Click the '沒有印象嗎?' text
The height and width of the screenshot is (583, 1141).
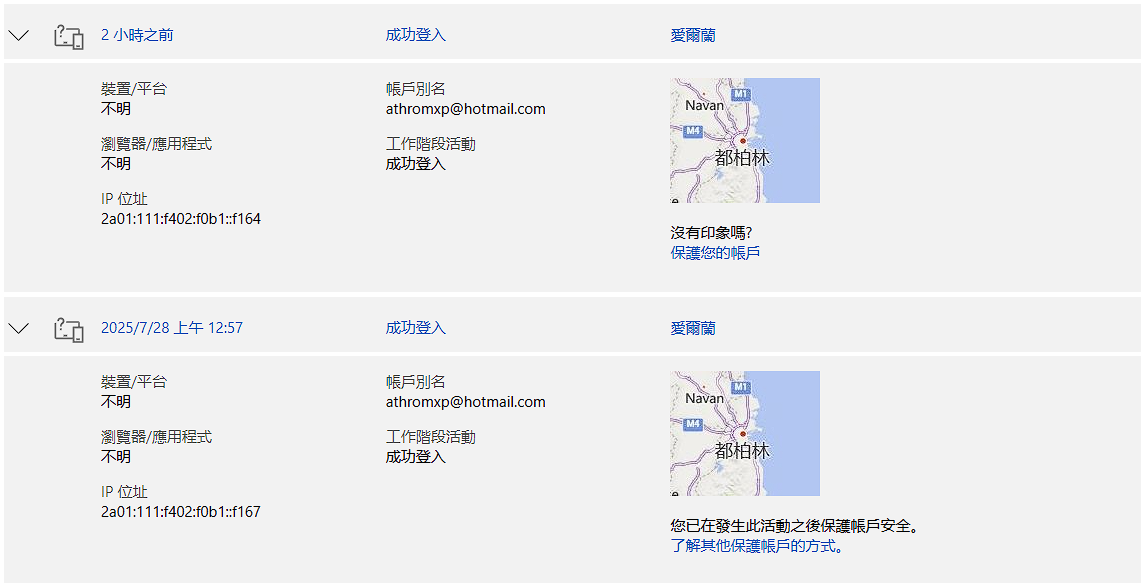click(x=711, y=233)
